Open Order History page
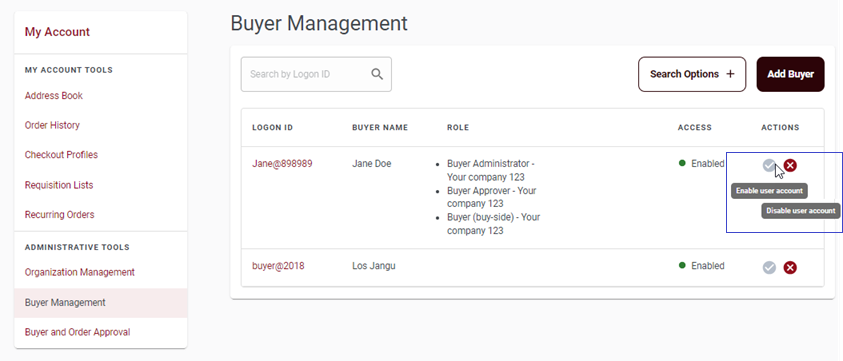 [x=52, y=125]
